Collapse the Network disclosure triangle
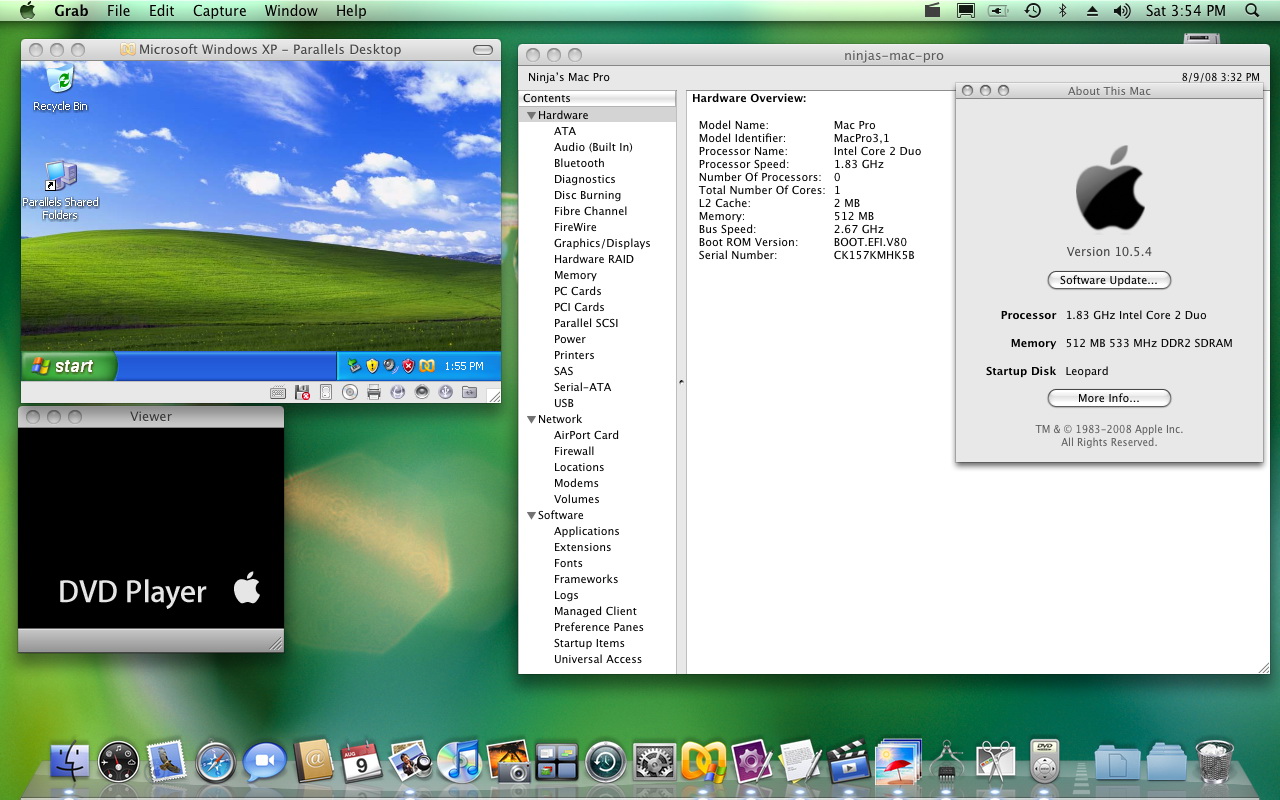 tap(531, 420)
